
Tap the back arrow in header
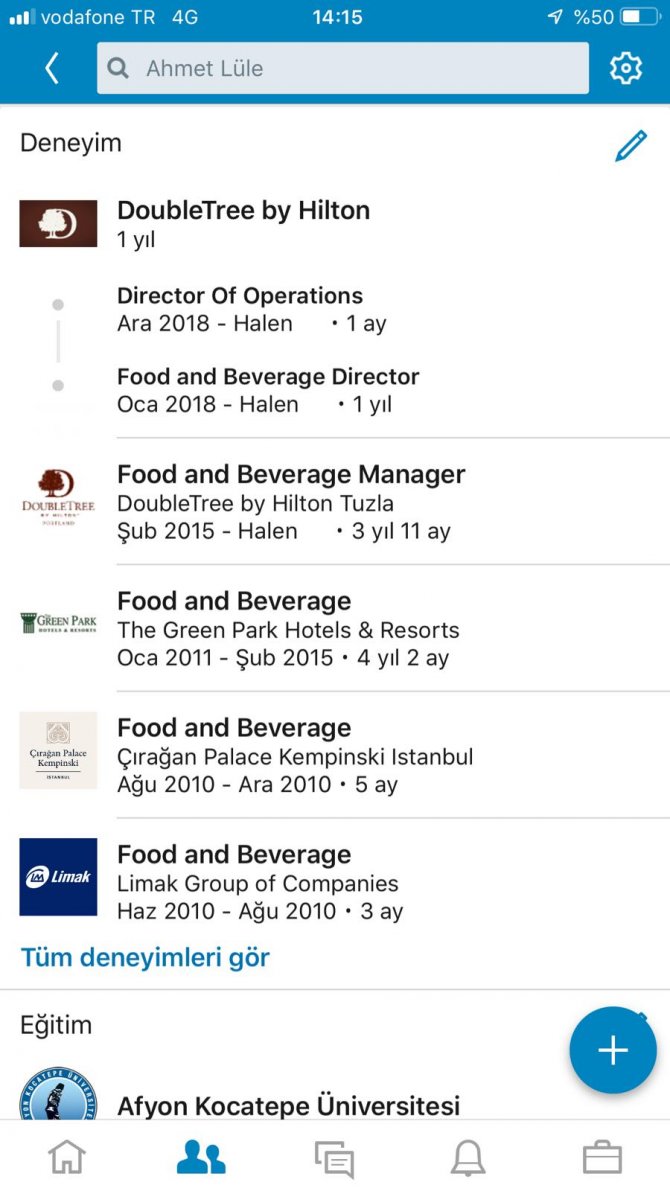click(x=52, y=68)
